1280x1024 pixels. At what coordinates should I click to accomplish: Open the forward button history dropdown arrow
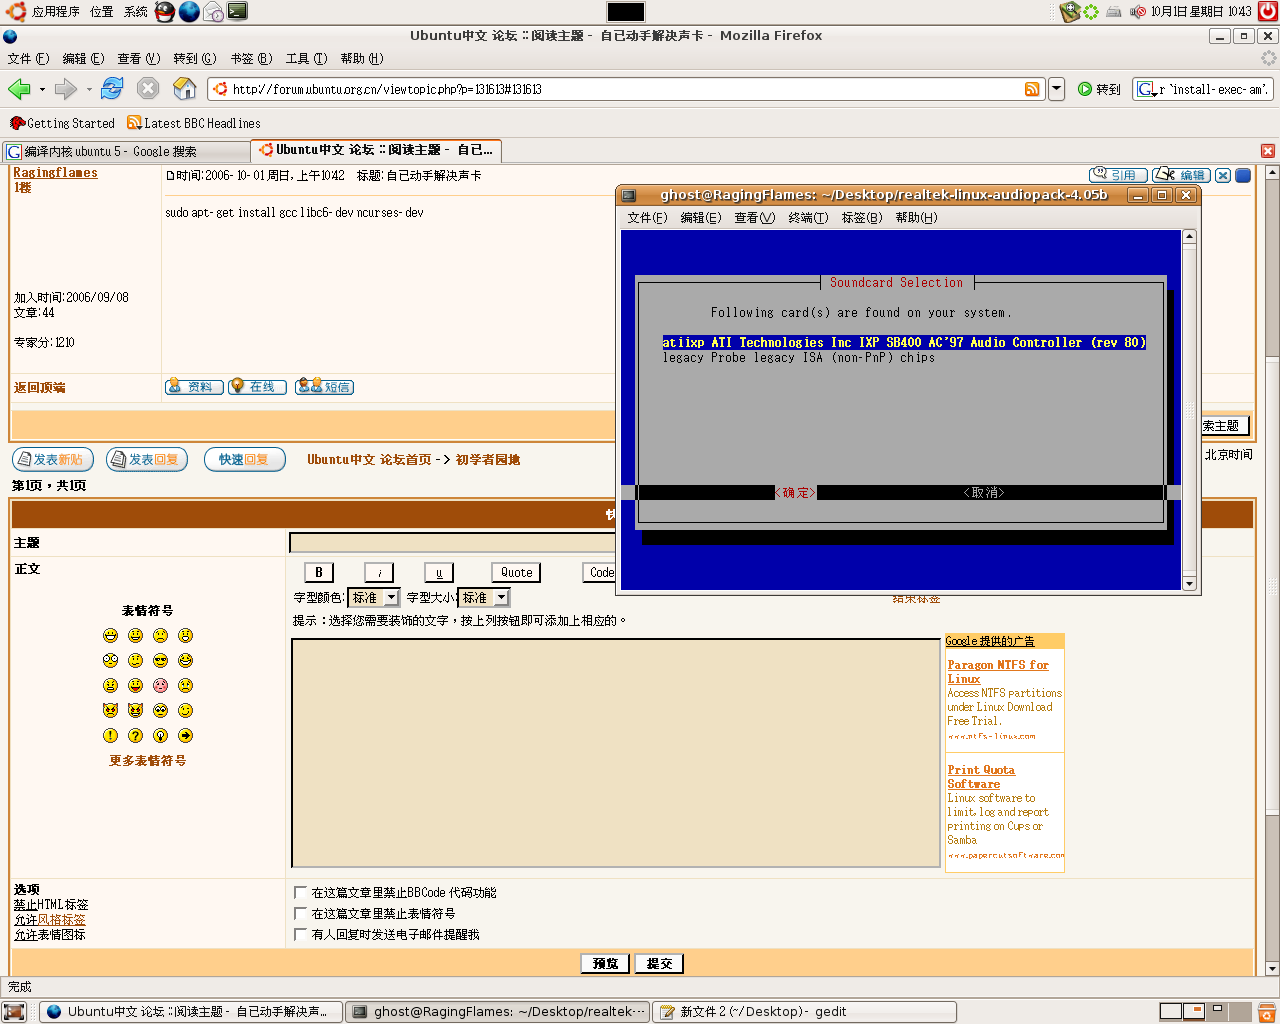click(89, 90)
